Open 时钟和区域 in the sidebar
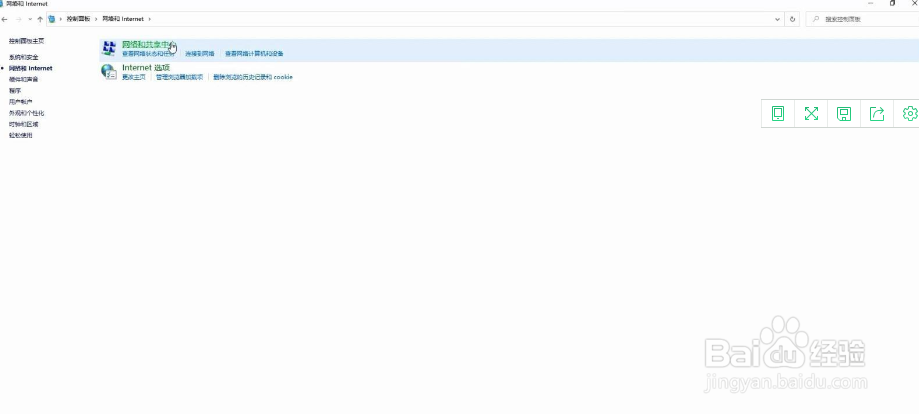The width and height of the screenshot is (919, 414). pos(23,124)
